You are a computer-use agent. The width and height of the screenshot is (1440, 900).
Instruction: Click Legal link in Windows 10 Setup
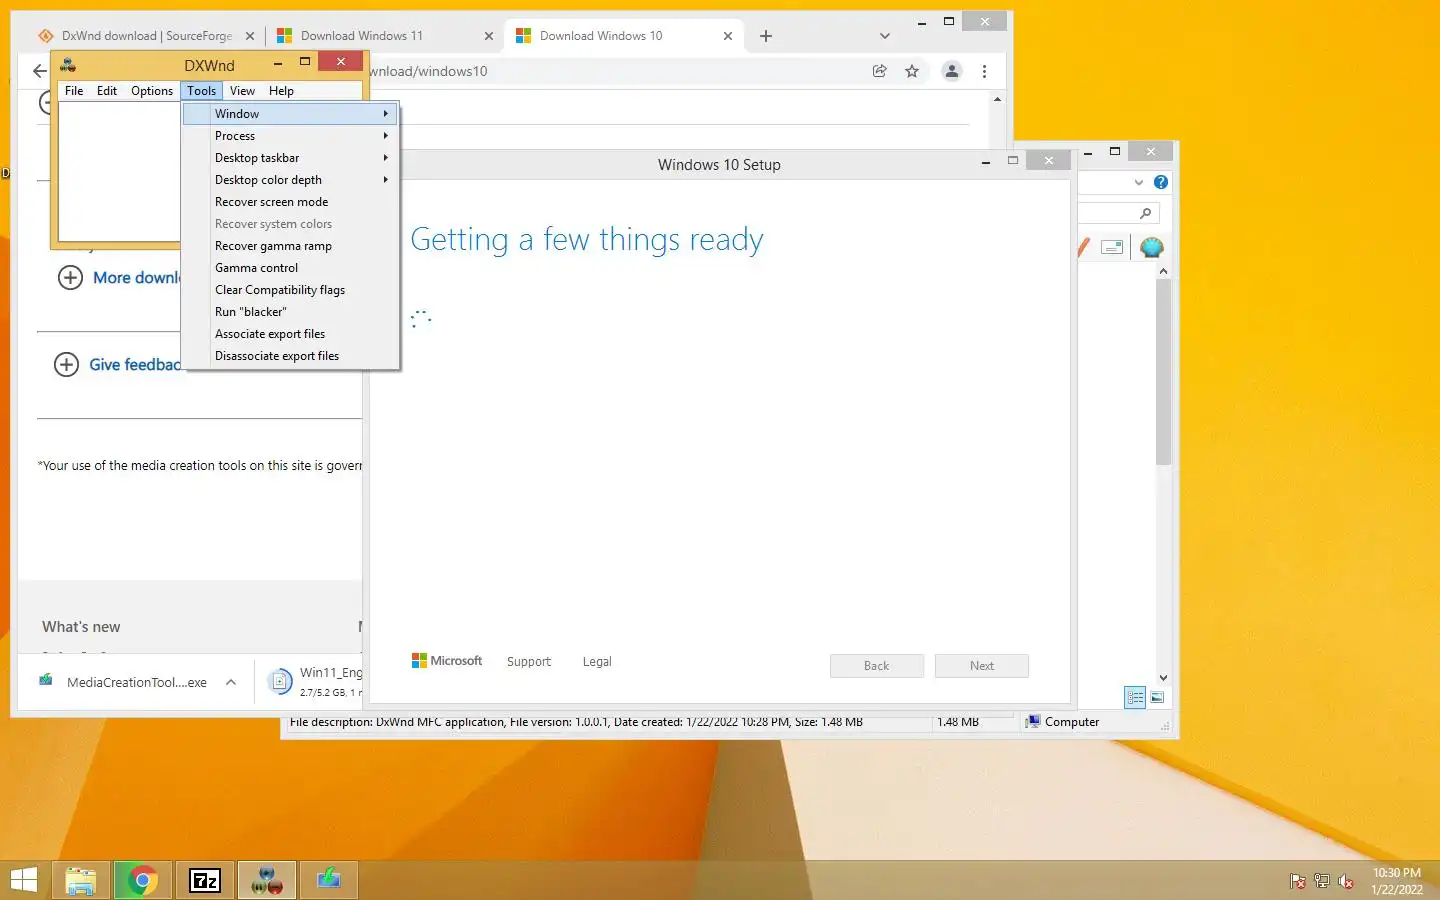coord(597,662)
